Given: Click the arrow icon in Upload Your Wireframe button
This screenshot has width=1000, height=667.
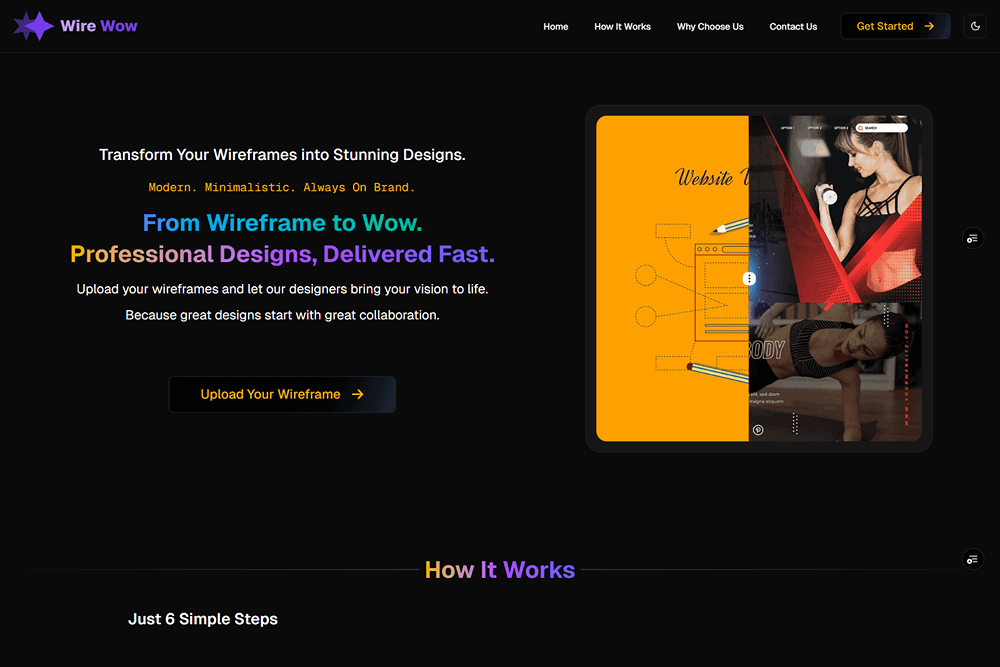Looking at the screenshot, I should 358,395.
